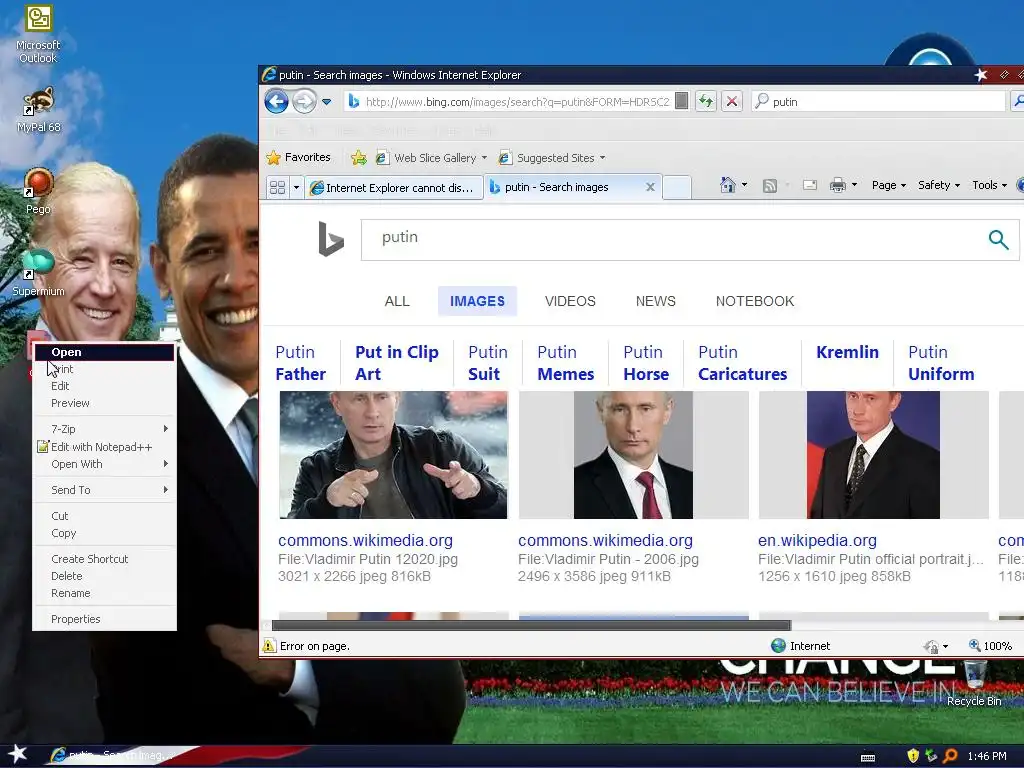Screen dimensions: 1024x768
Task: Select Properties in the context menu
Action: pos(104,619)
